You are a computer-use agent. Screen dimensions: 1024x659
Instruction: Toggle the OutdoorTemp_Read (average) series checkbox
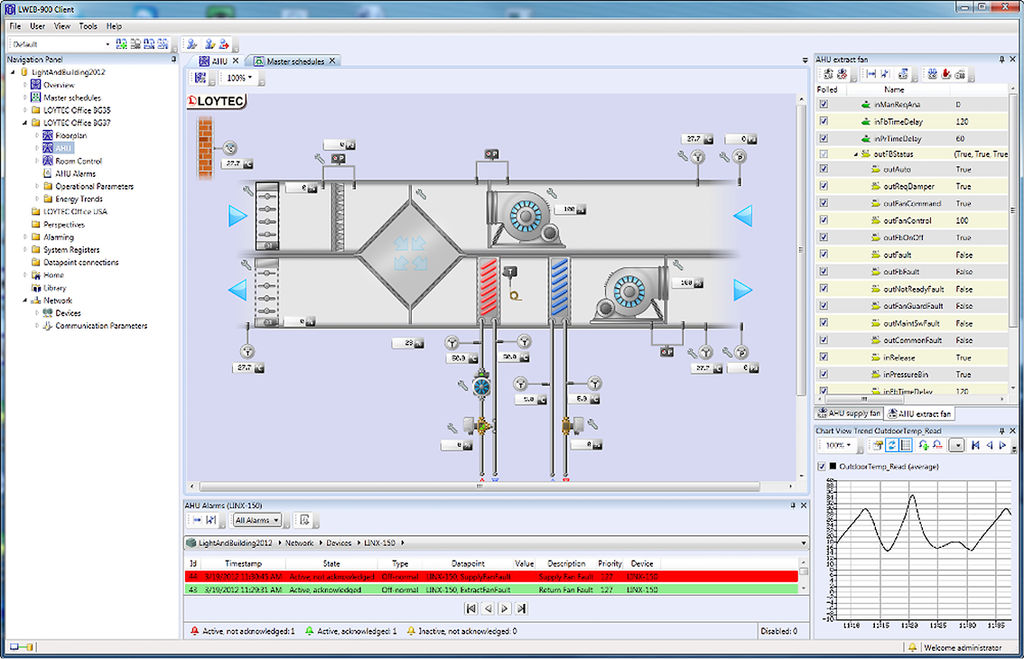(x=822, y=466)
